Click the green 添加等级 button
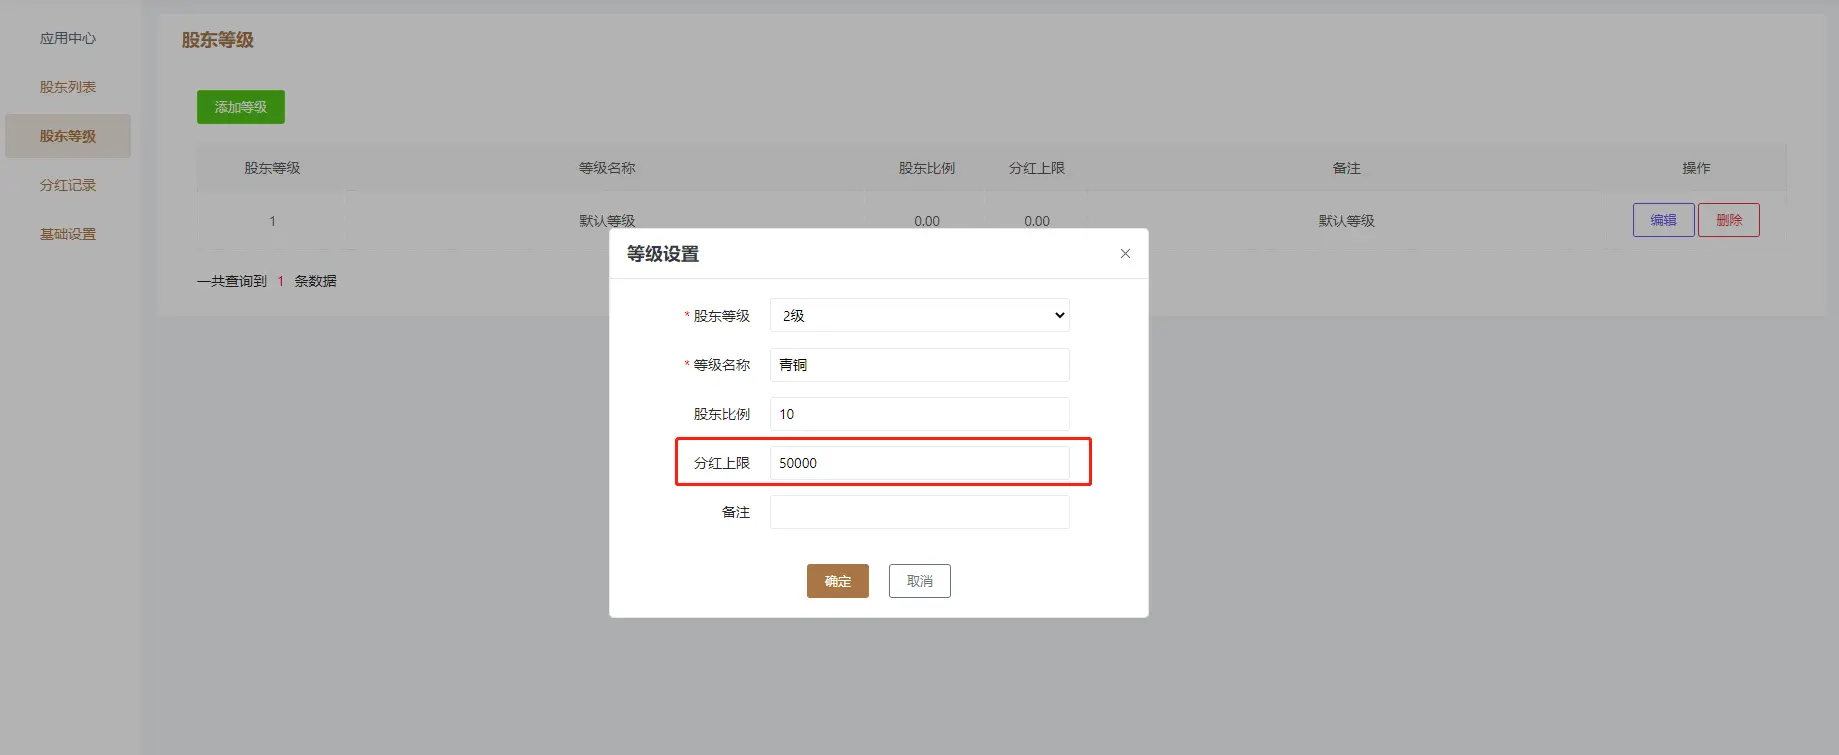This screenshot has height=755, width=1839. tap(241, 107)
